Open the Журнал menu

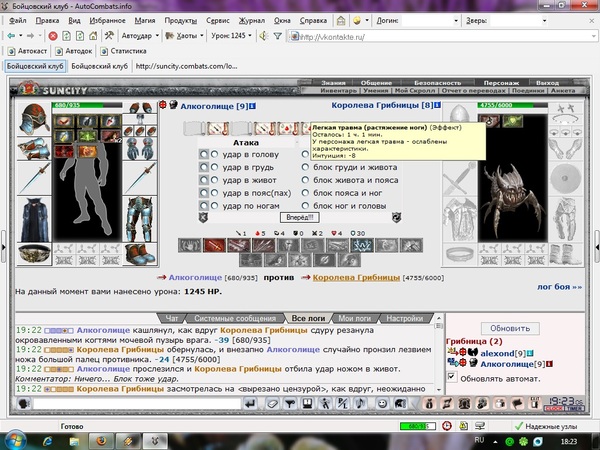(x=252, y=21)
